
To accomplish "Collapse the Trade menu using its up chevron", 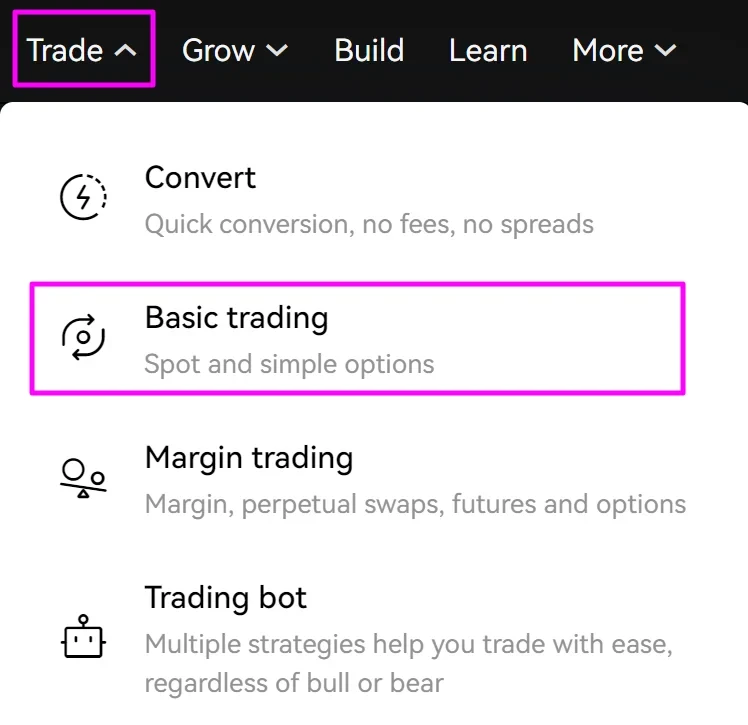I will click(127, 50).
